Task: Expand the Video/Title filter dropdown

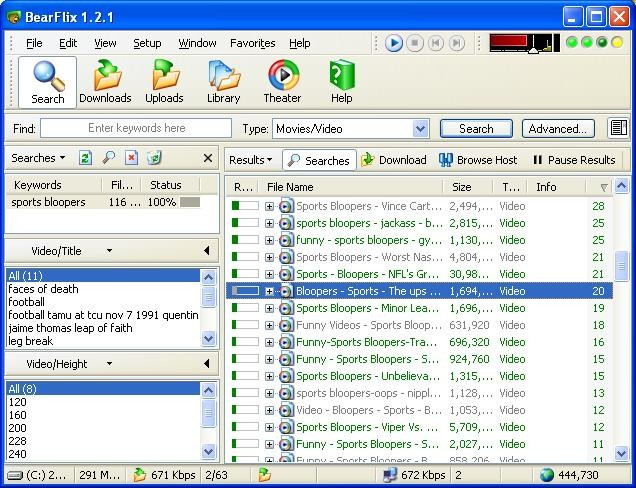Action: [x=110, y=251]
